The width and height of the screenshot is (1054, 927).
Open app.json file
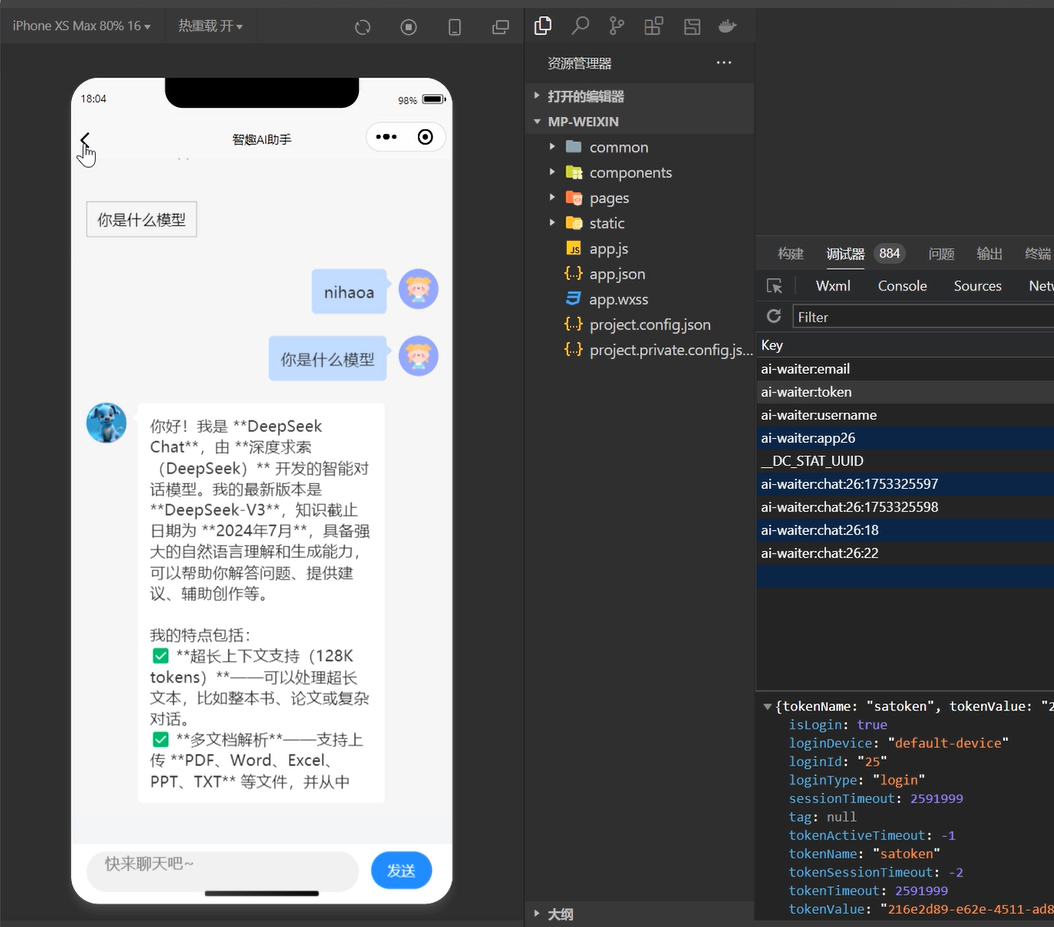click(617, 274)
